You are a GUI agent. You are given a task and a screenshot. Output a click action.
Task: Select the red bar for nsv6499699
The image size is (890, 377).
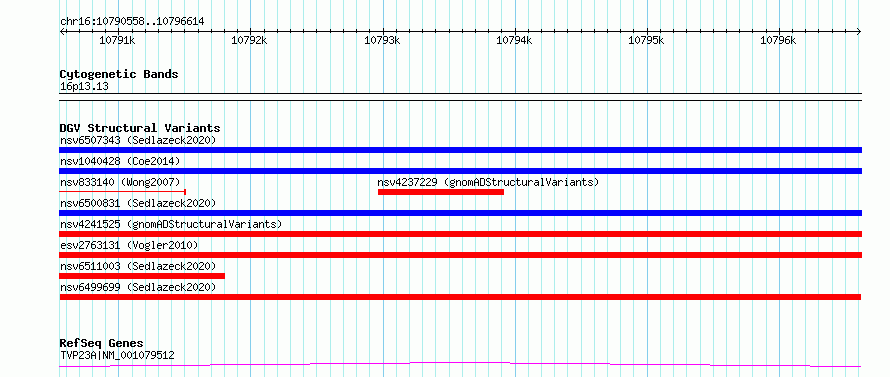tap(460, 297)
